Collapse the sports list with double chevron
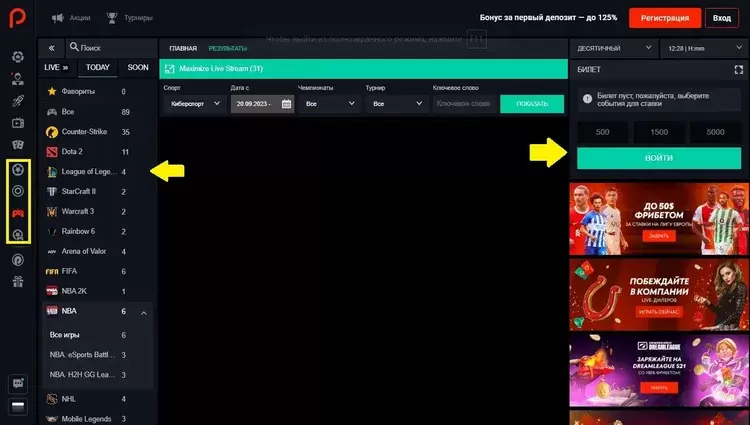This screenshot has width=750, height=425. click(52, 48)
